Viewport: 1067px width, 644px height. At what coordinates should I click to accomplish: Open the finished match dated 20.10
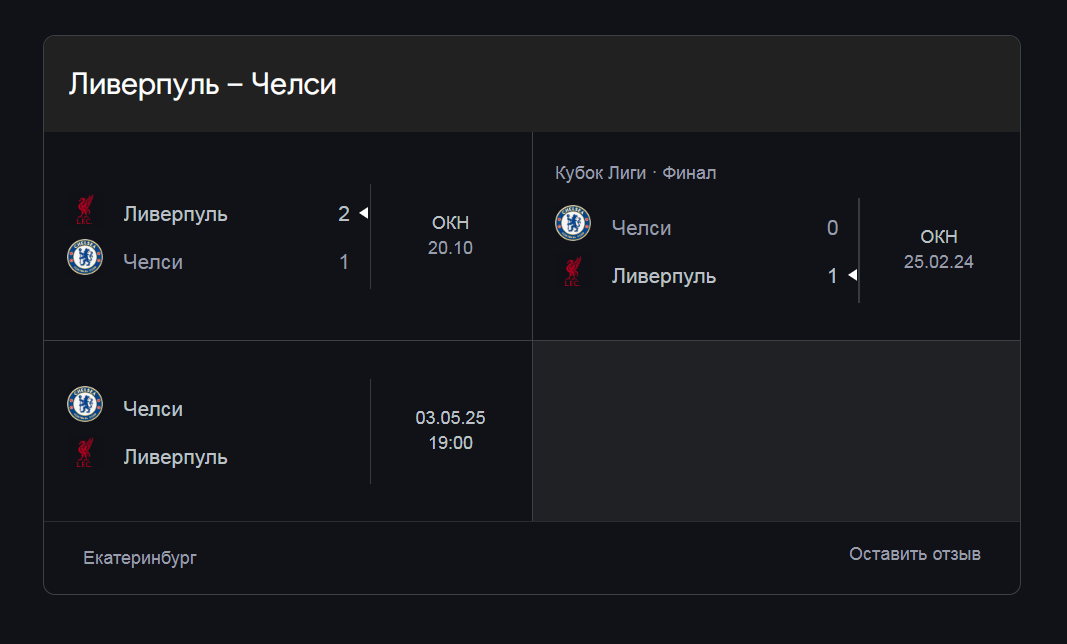450,236
